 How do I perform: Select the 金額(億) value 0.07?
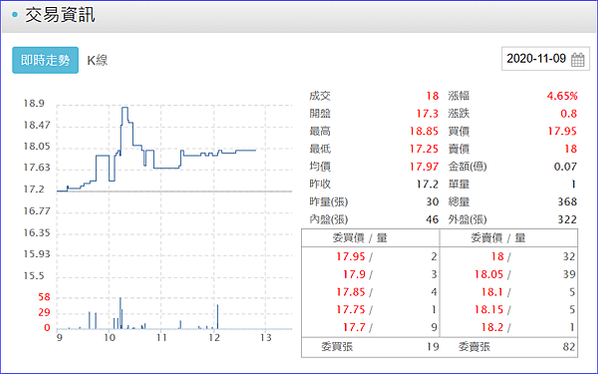tap(565, 167)
